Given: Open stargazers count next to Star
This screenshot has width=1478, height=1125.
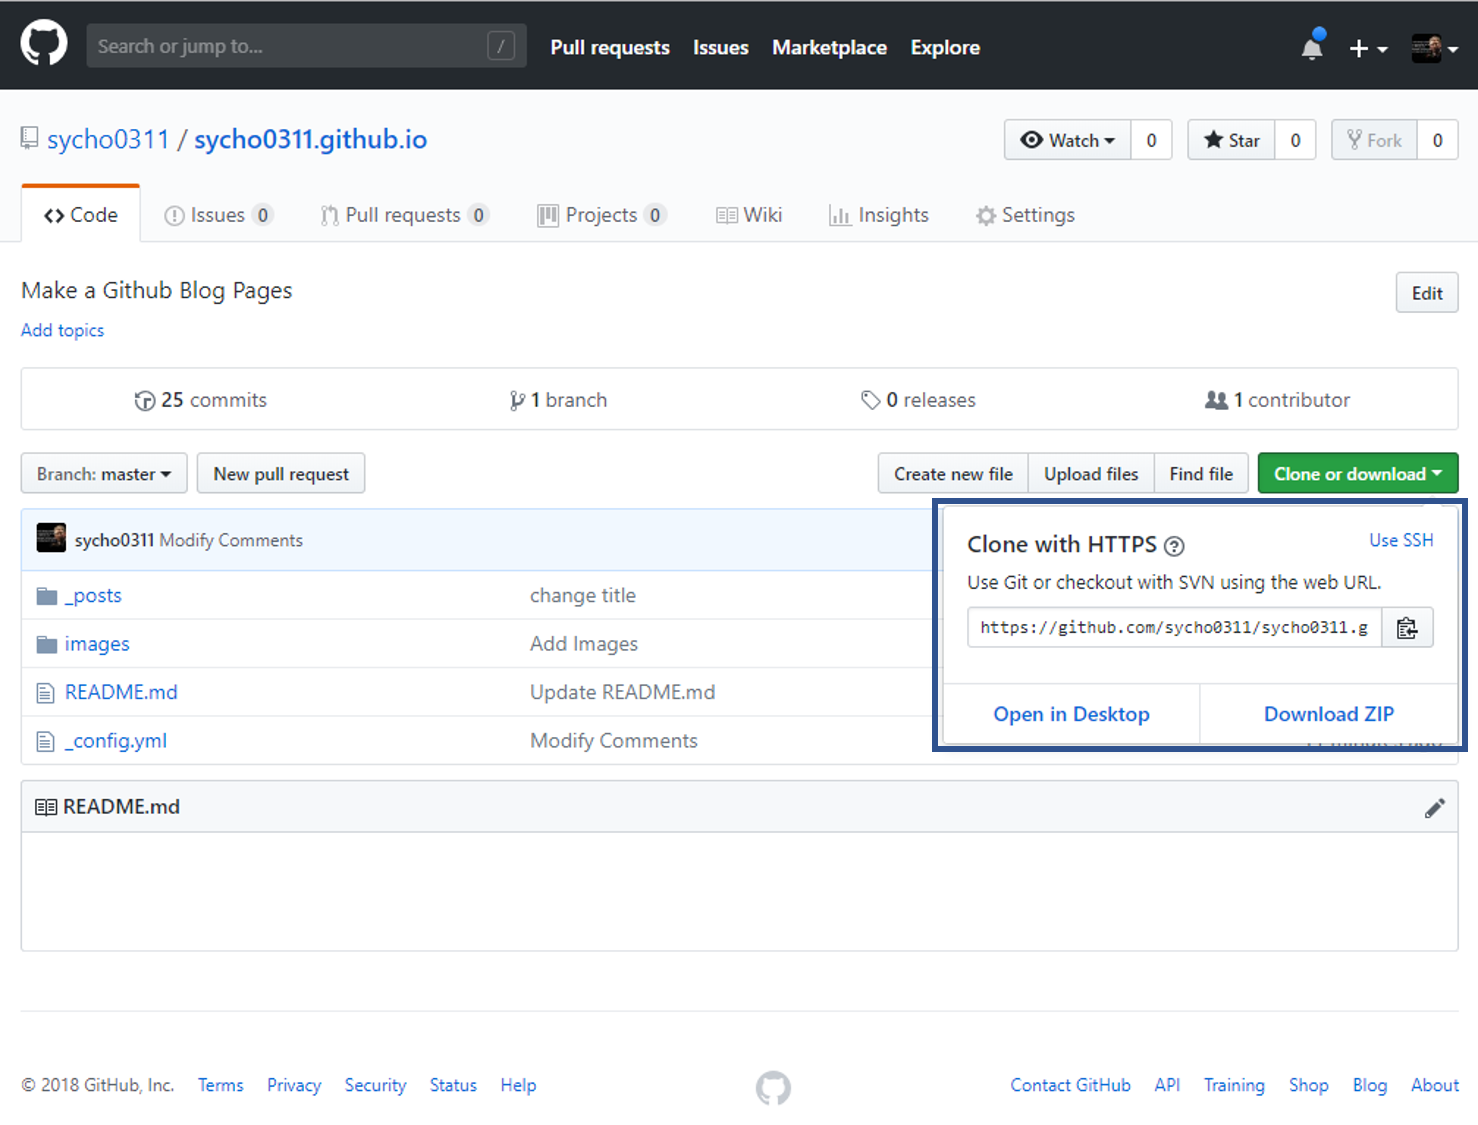Looking at the screenshot, I should pyautogui.click(x=1295, y=140).
